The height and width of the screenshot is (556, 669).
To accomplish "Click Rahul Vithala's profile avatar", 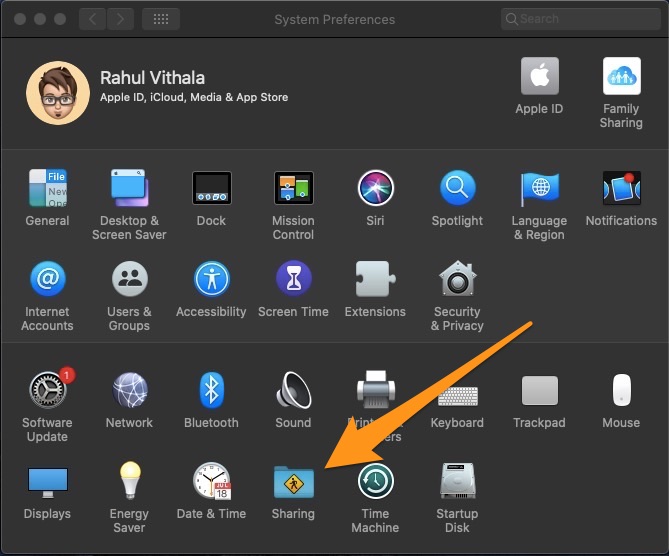I will [x=58, y=93].
